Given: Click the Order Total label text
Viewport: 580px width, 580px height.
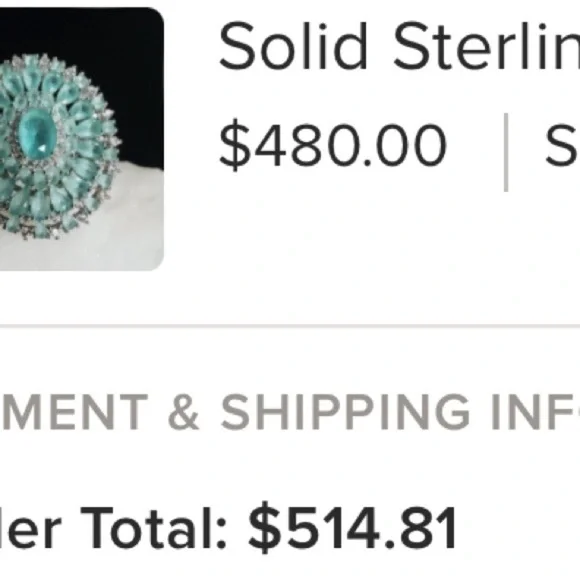Looking at the screenshot, I should (x=113, y=527).
